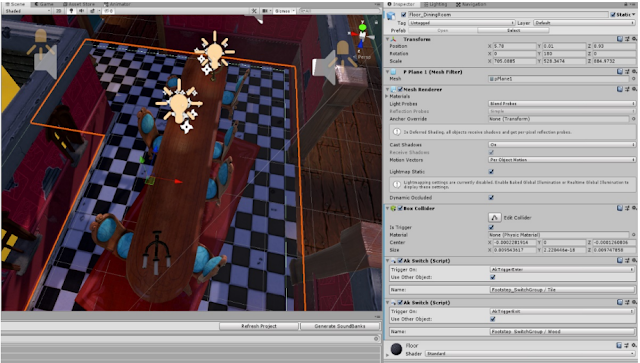Expand the Materials foldout

387,96
